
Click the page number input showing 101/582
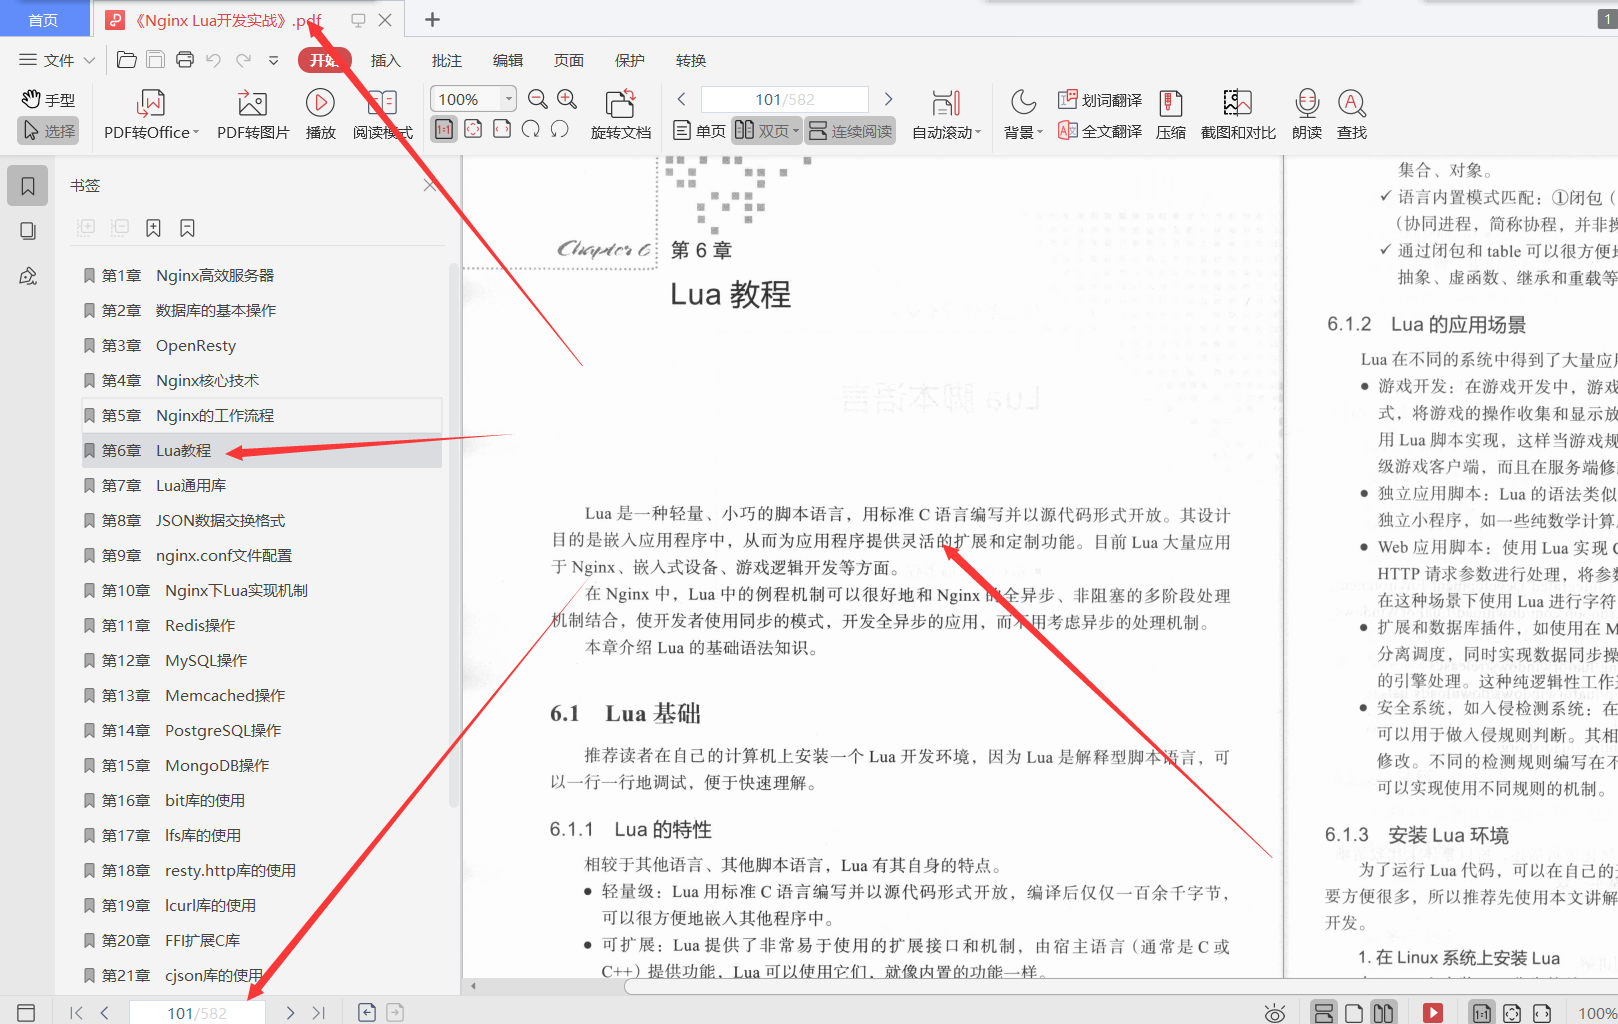pyautogui.click(x=785, y=98)
